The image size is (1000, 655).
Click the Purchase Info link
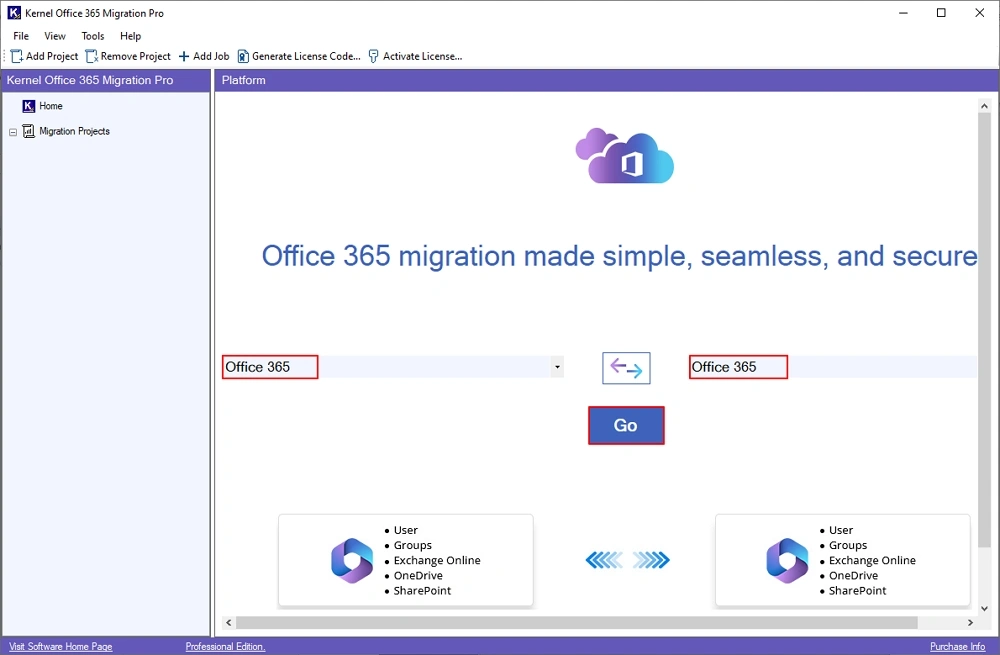point(957,646)
